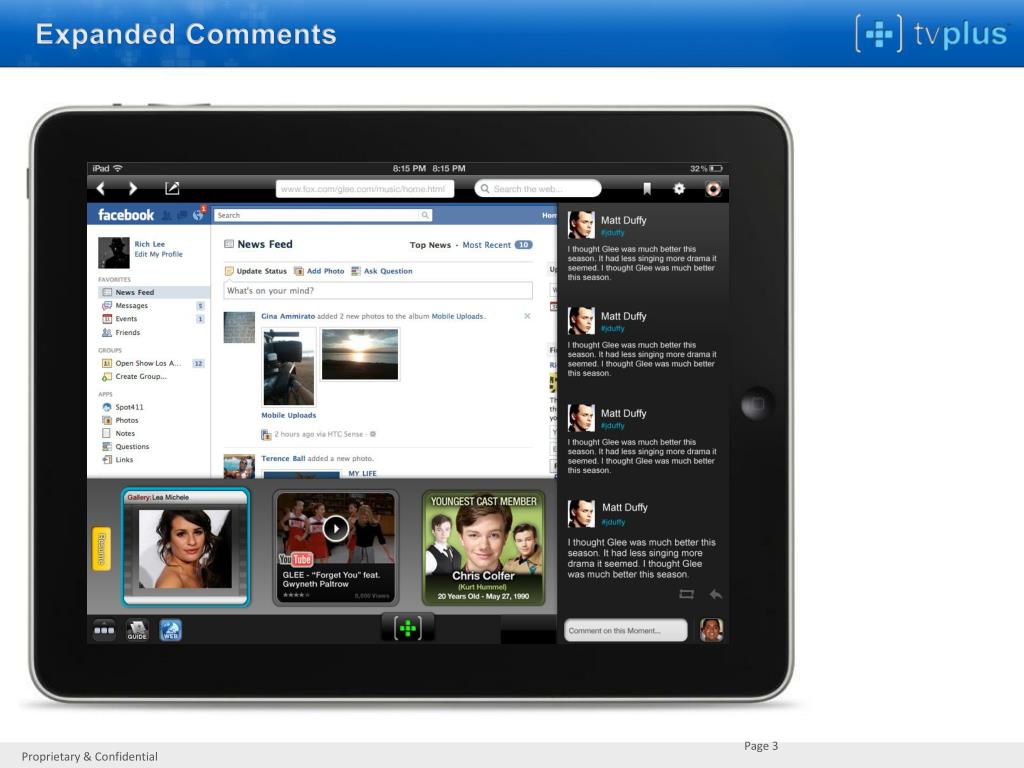This screenshot has width=1024, height=768.
Task: Open Photos app in sidebar
Action: click(127, 420)
